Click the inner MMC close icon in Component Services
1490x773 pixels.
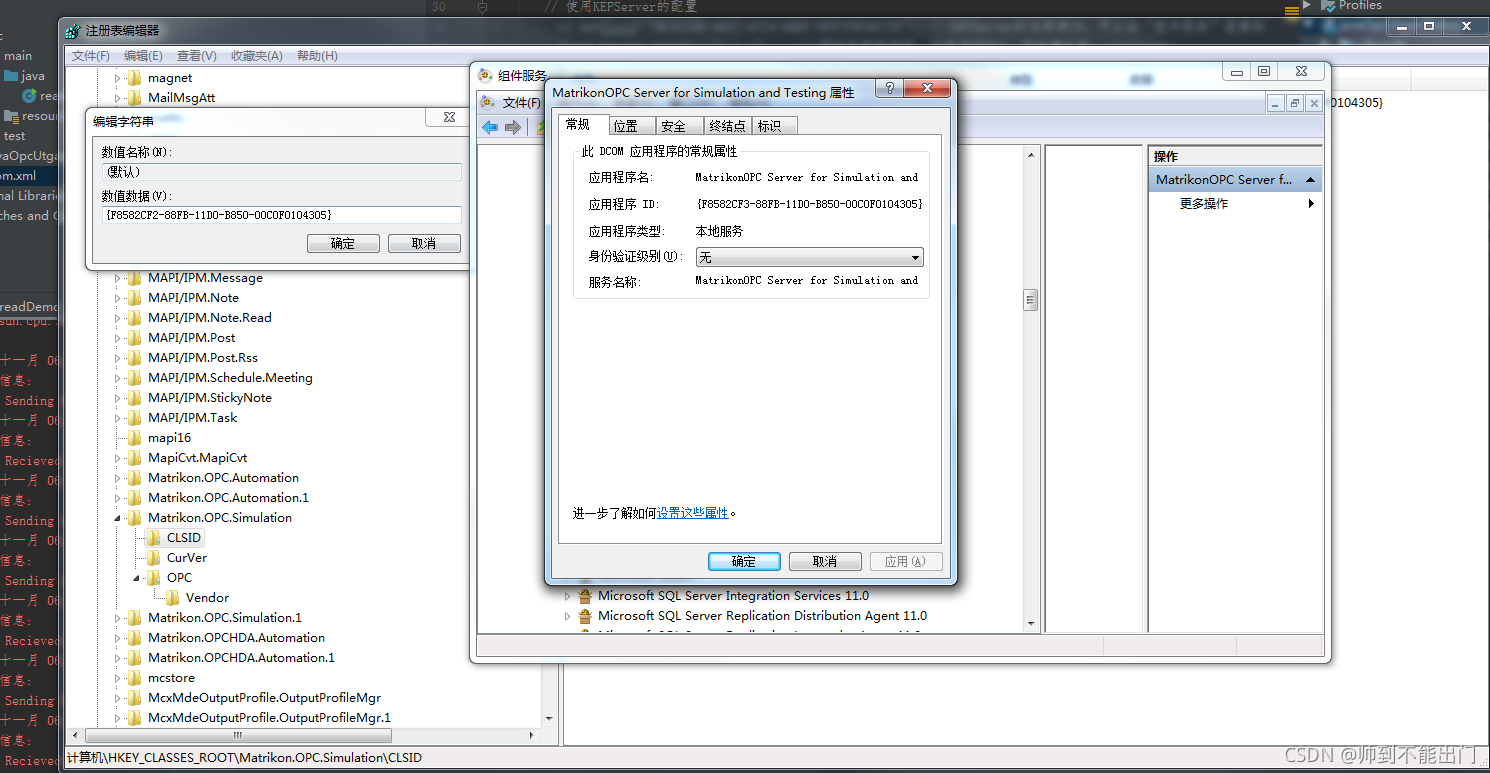[x=1314, y=103]
